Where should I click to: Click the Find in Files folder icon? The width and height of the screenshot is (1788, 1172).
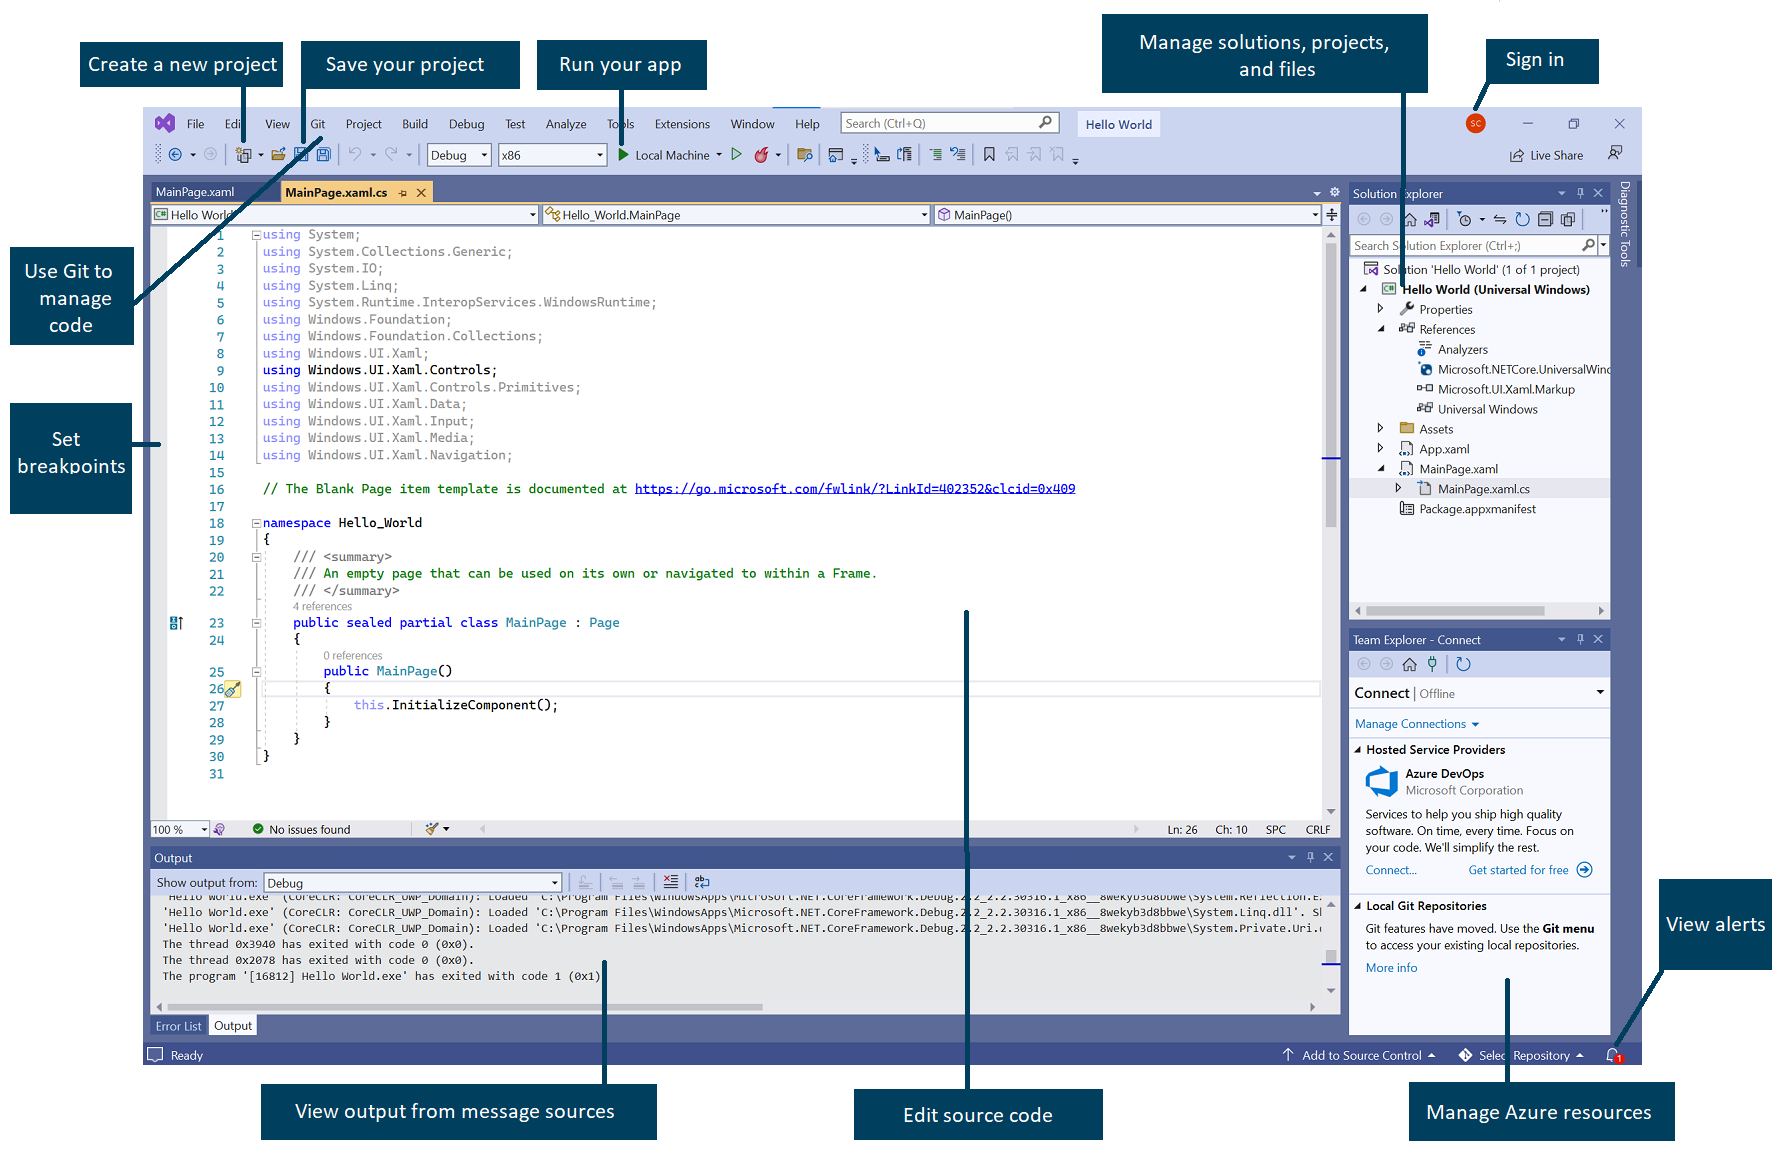pos(805,155)
